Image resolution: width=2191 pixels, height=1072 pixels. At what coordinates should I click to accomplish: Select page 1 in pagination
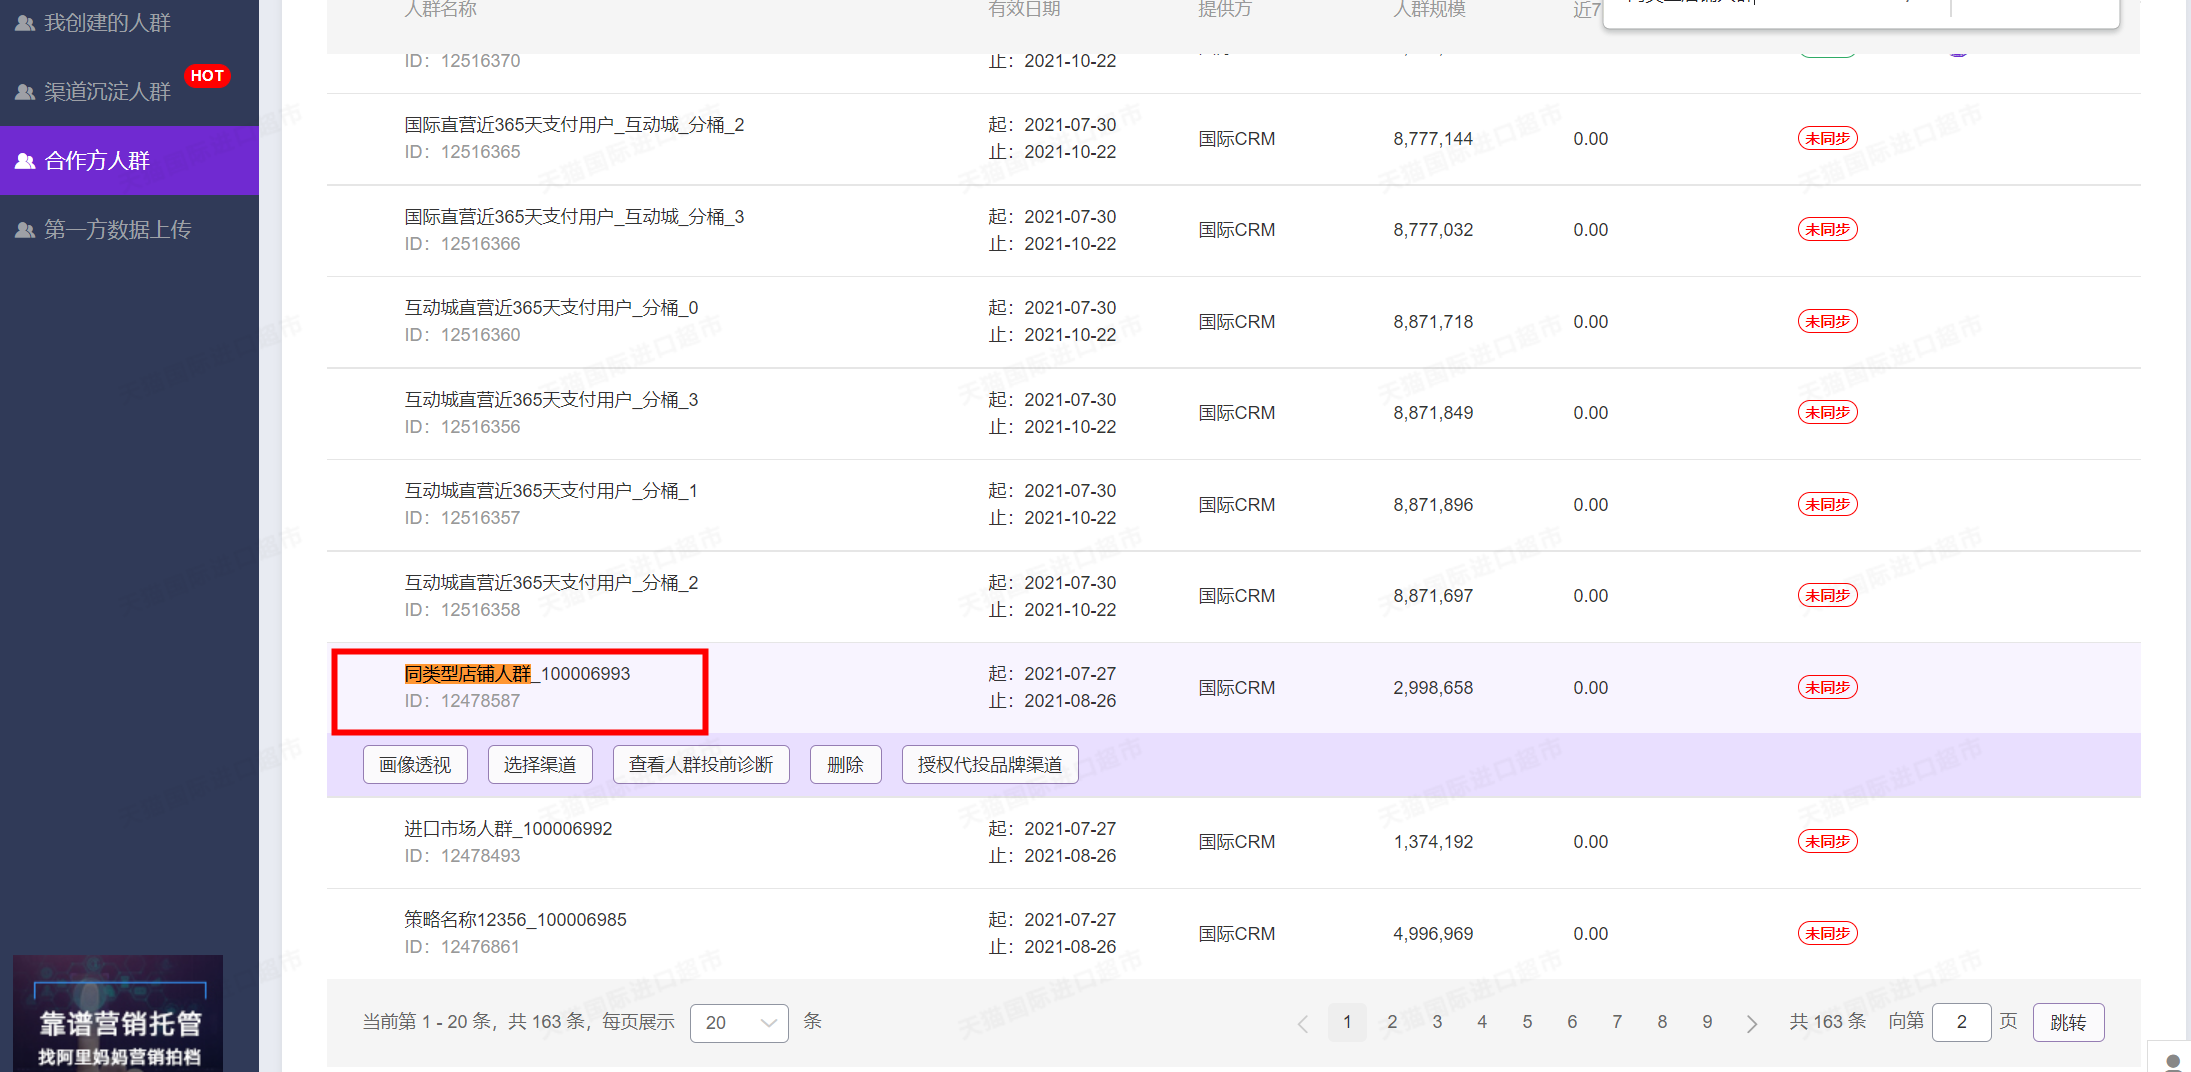(1347, 1022)
